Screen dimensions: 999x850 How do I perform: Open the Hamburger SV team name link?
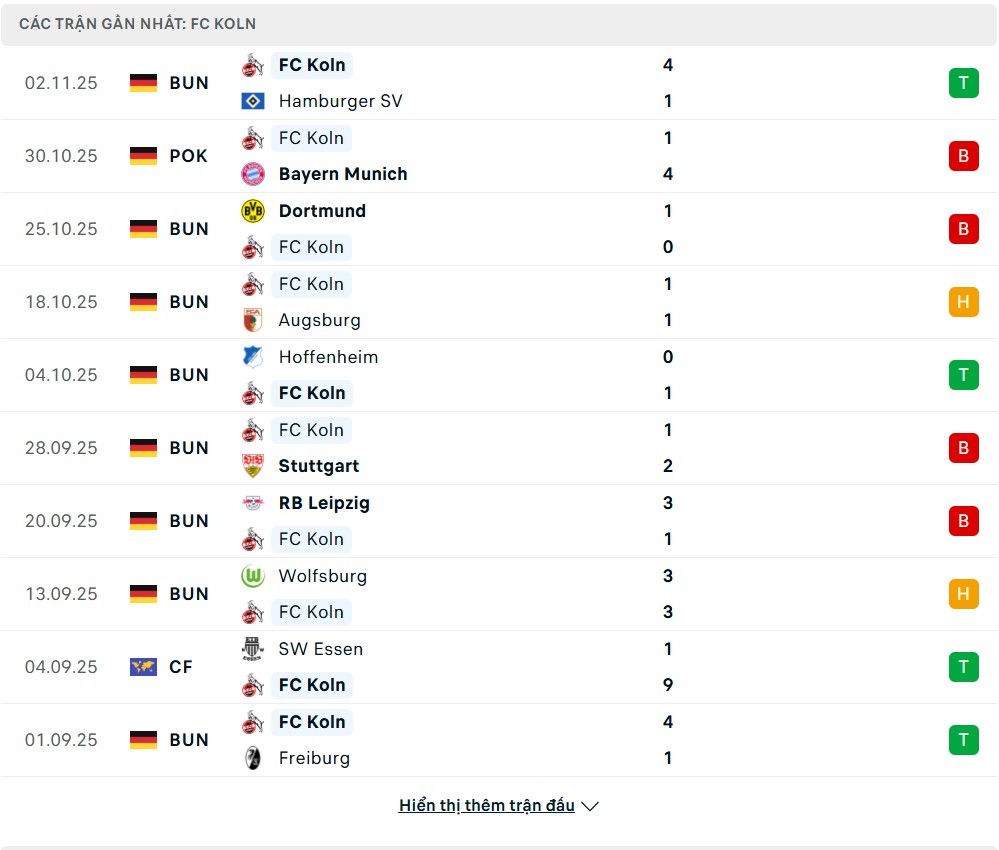340,101
